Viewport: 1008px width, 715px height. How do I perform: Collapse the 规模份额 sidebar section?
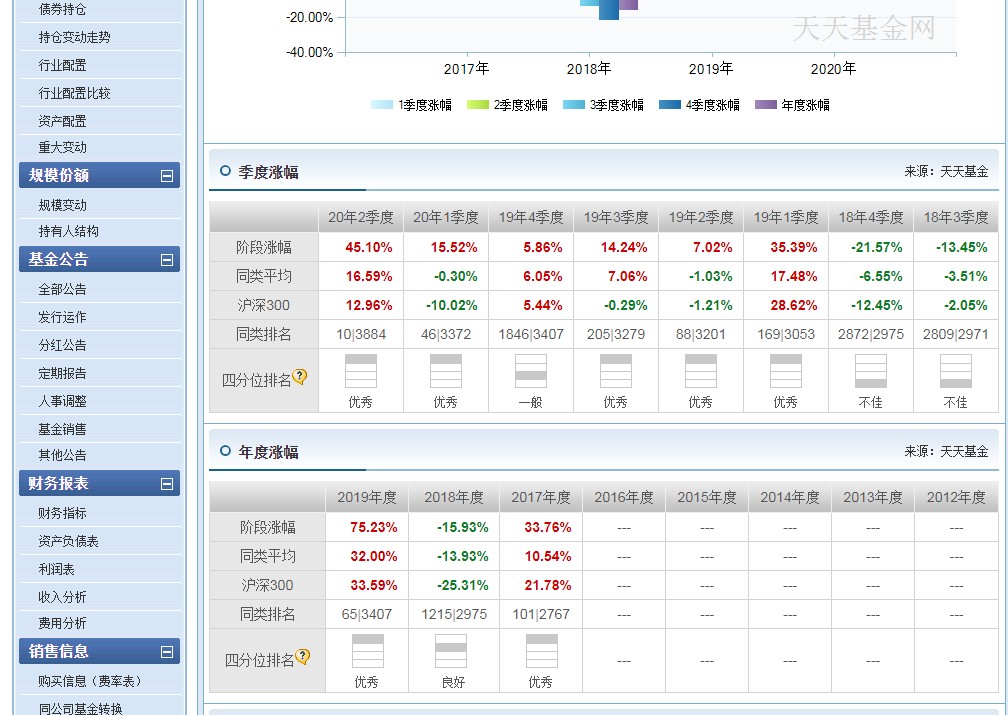point(166,176)
